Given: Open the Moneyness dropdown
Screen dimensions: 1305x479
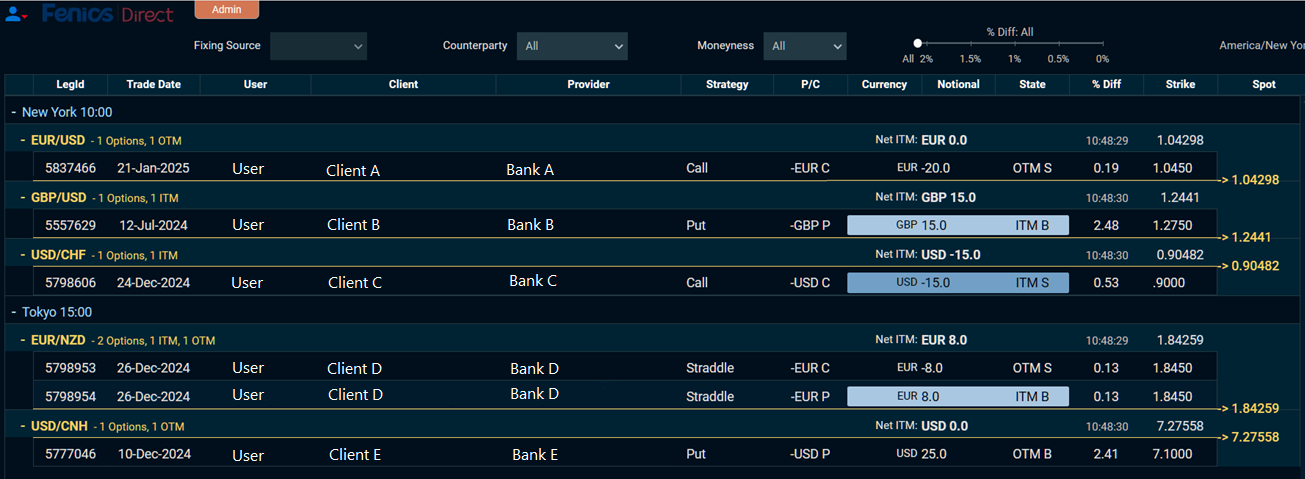Looking at the screenshot, I should click(x=804, y=46).
